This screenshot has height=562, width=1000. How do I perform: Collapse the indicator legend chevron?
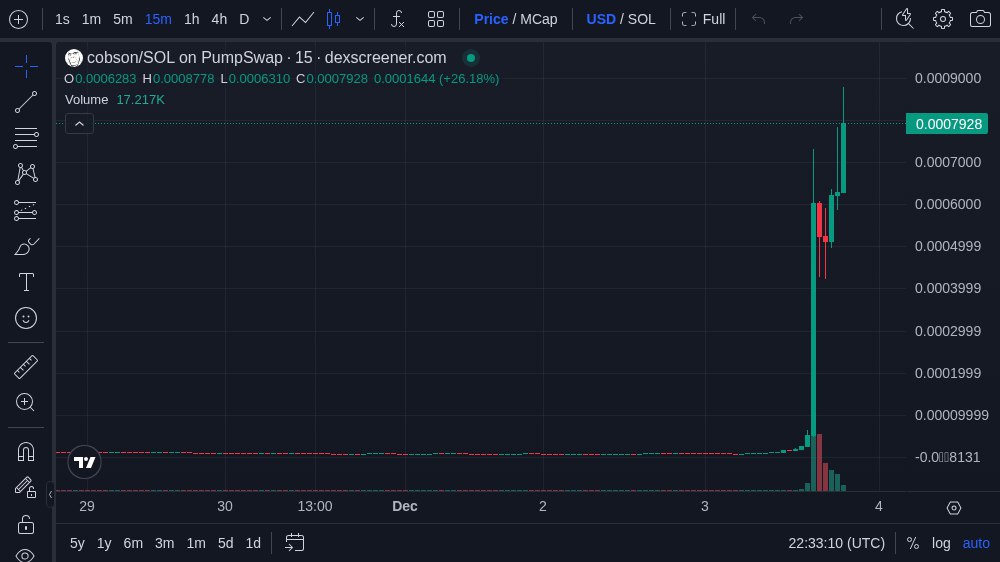79,123
